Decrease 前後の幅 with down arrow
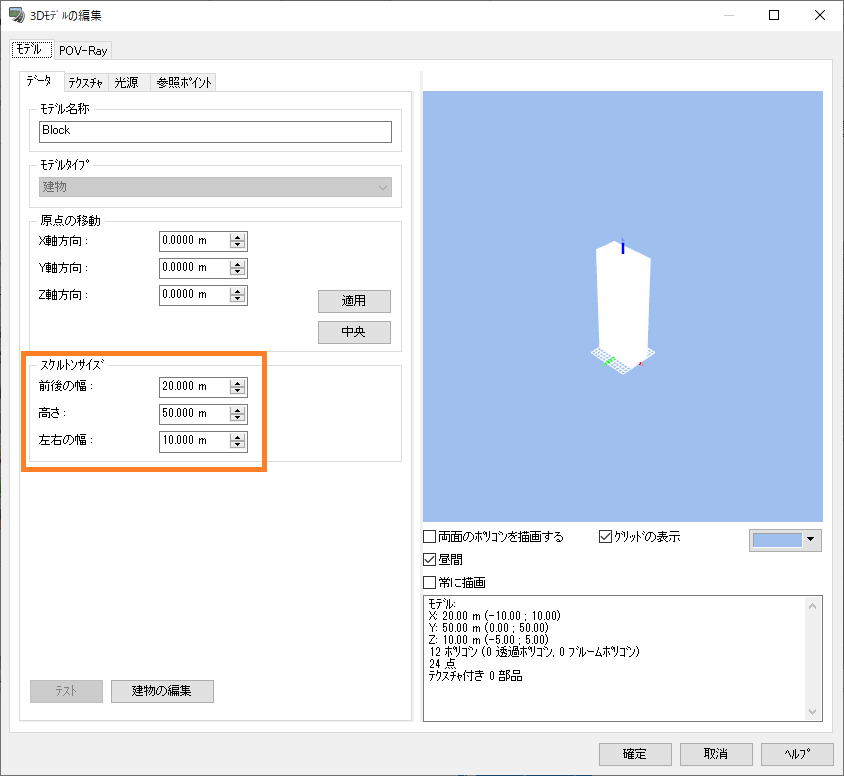Image resolution: width=844 pixels, height=776 pixels. click(x=237, y=391)
